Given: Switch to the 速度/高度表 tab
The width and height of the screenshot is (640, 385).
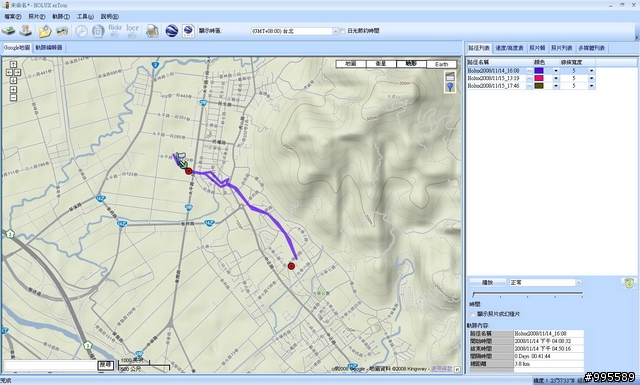Looking at the screenshot, I should click(509, 48).
